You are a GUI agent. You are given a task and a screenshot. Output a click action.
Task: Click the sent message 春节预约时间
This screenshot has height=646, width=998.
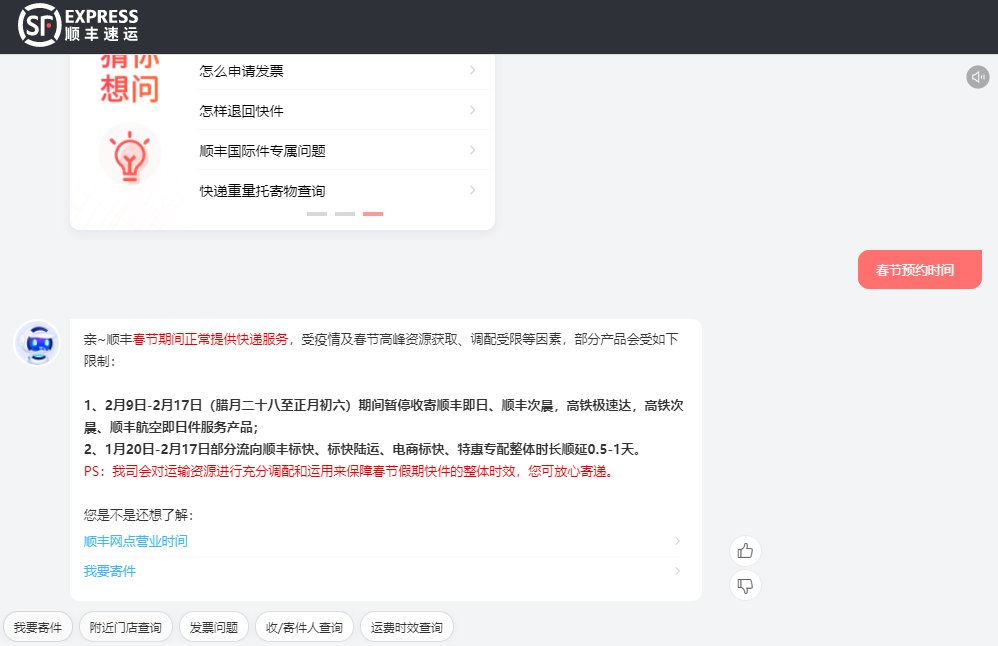(920, 270)
